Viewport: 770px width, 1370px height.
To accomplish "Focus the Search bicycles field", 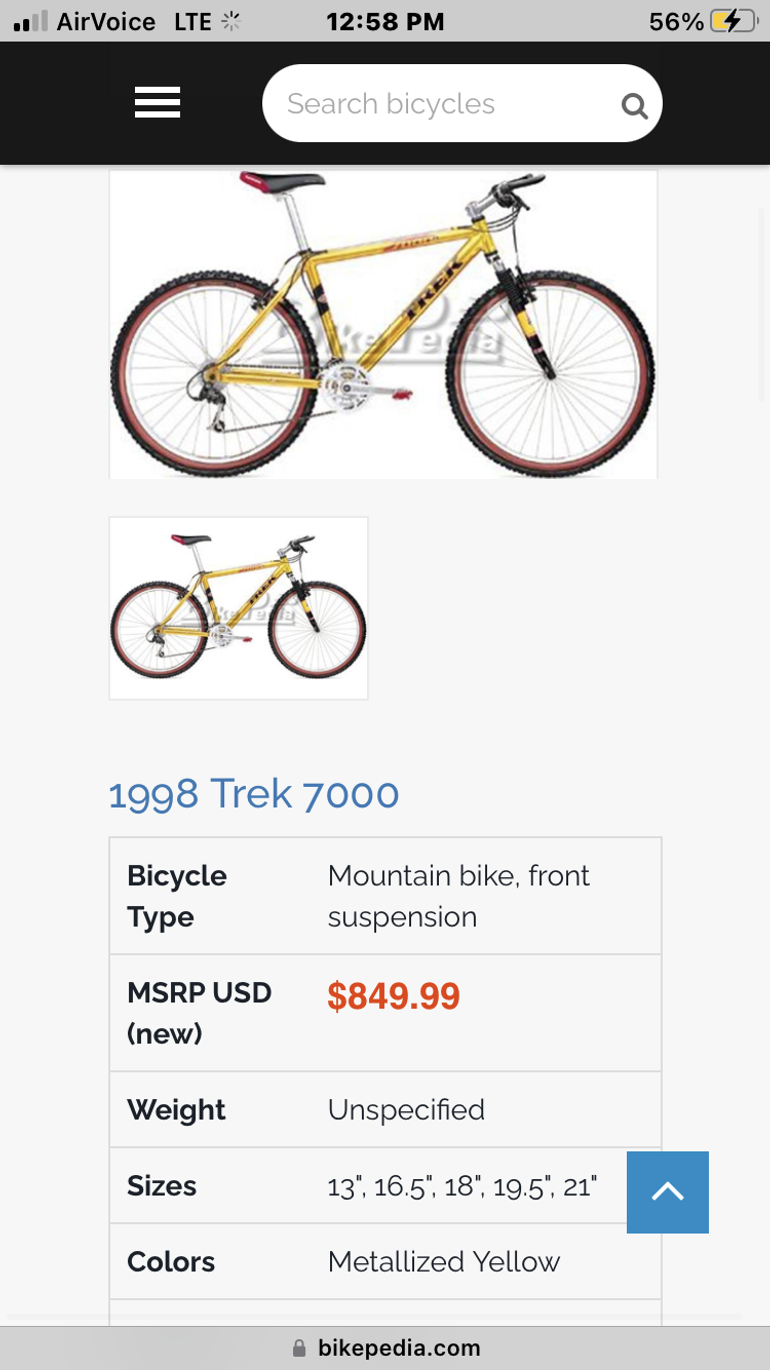I will click(440, 104).
